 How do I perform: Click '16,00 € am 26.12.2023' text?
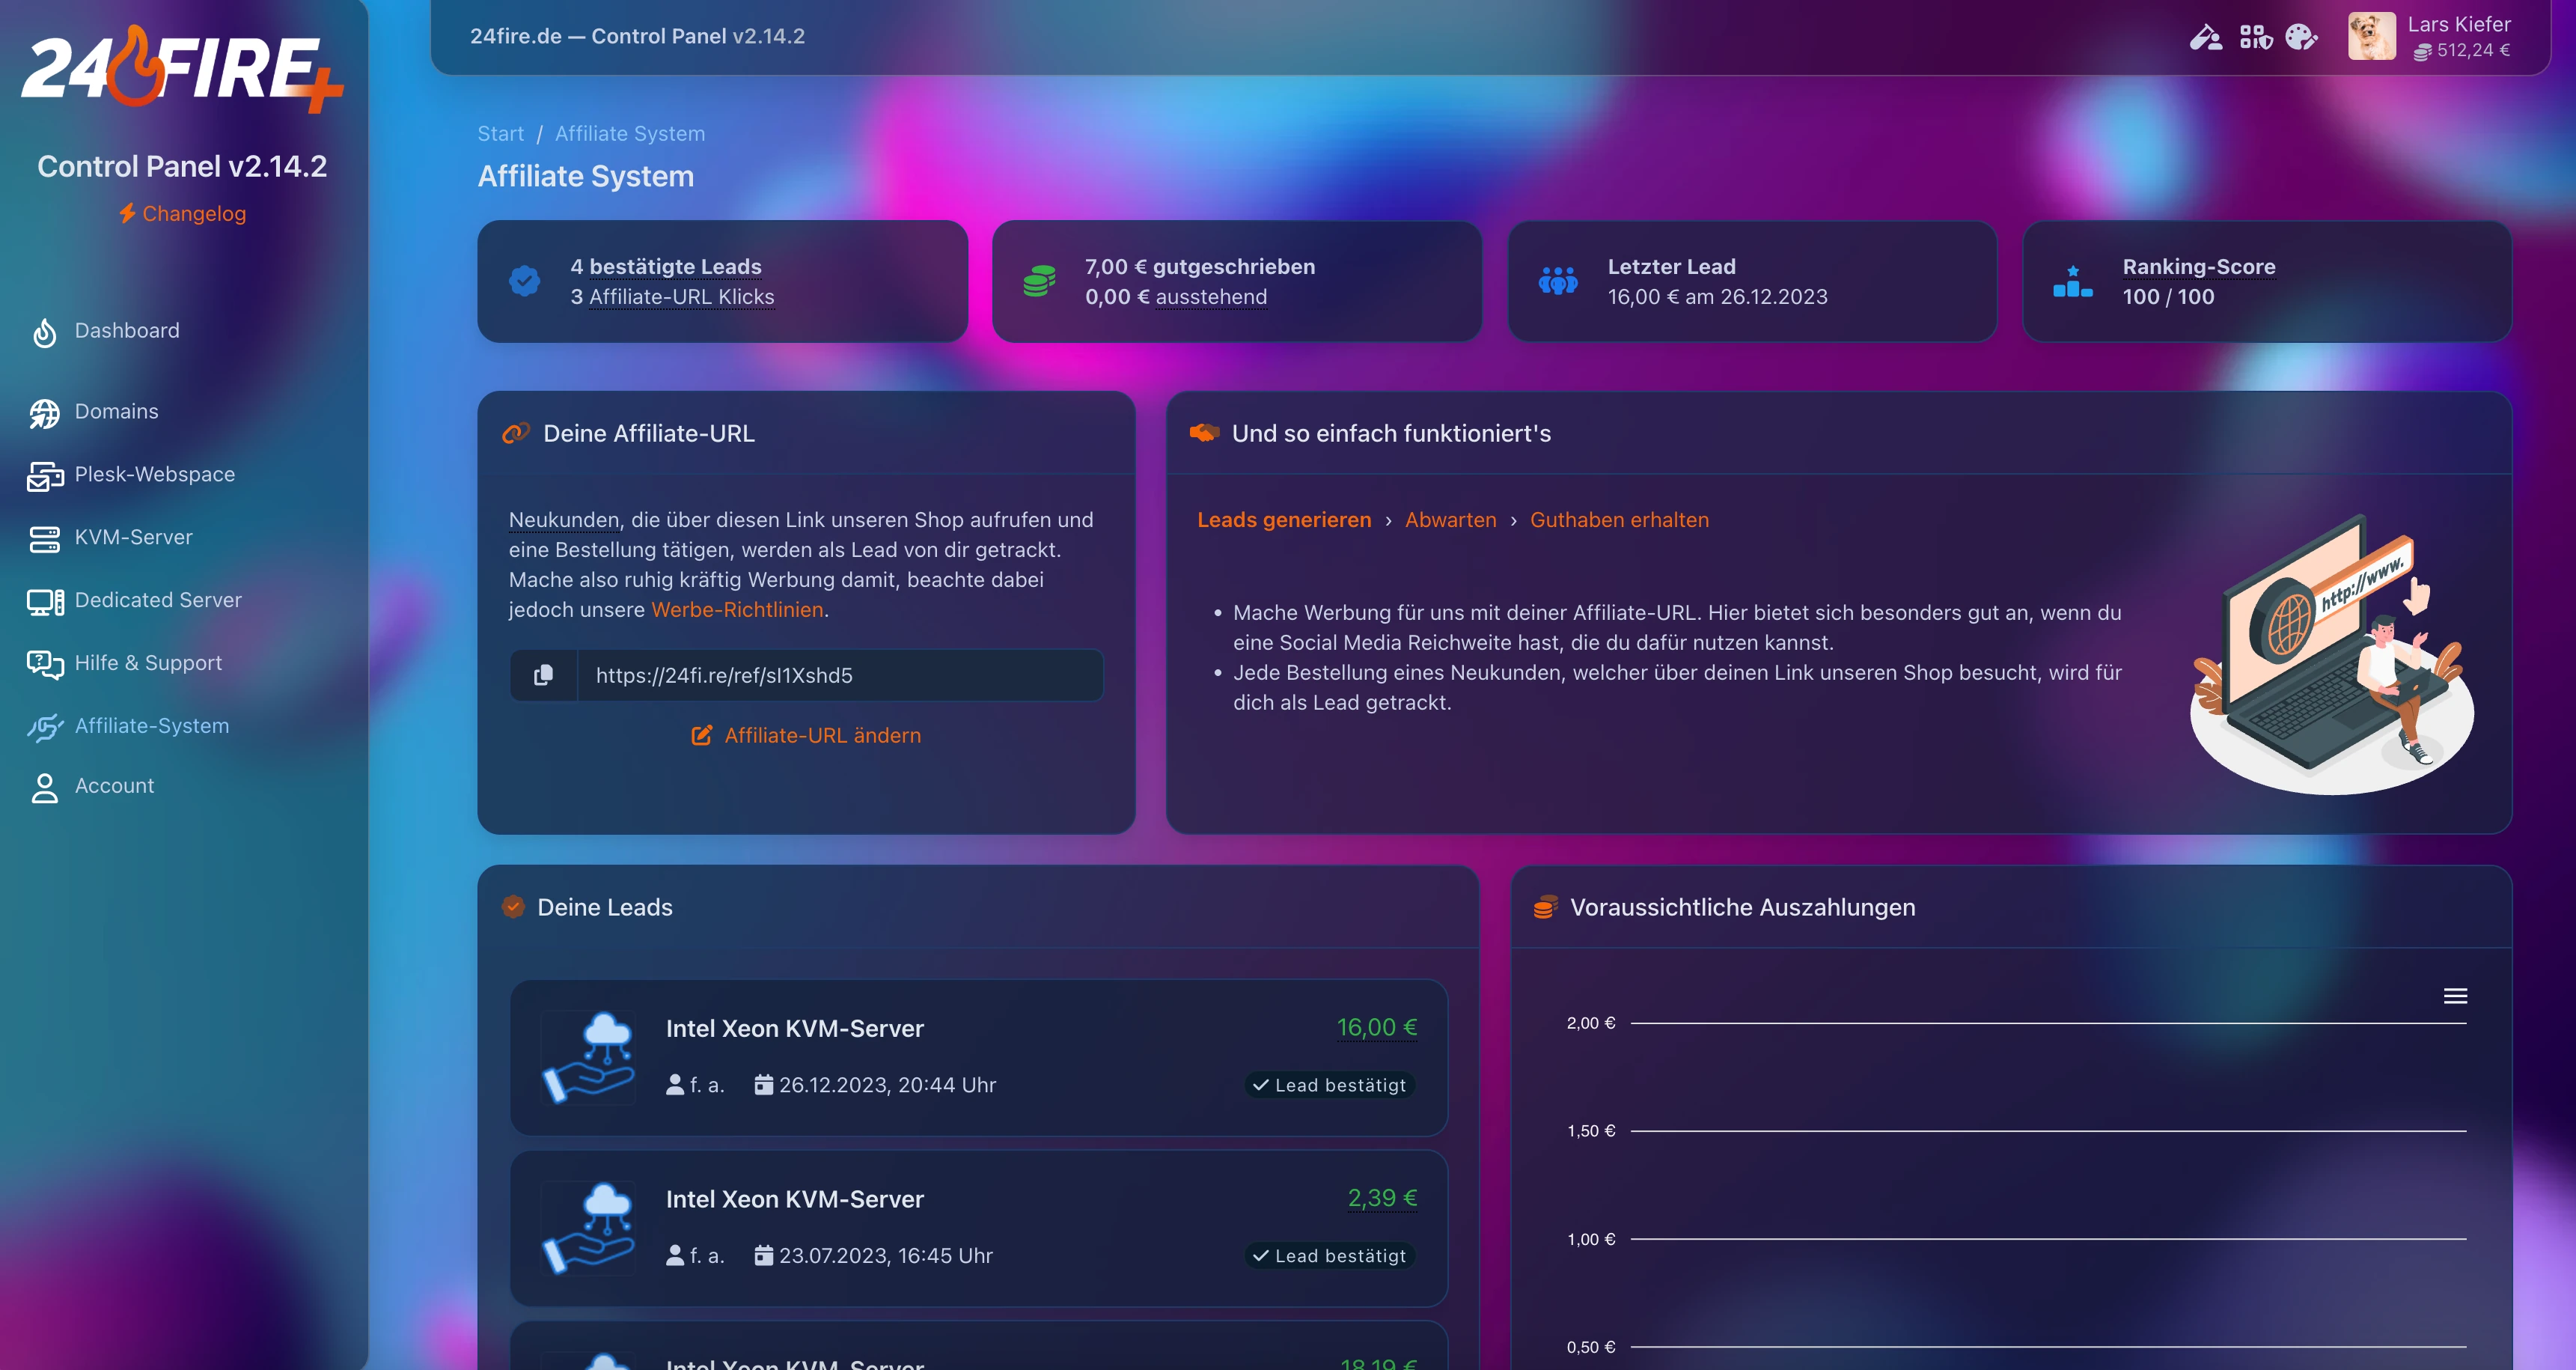[1717, 297]
